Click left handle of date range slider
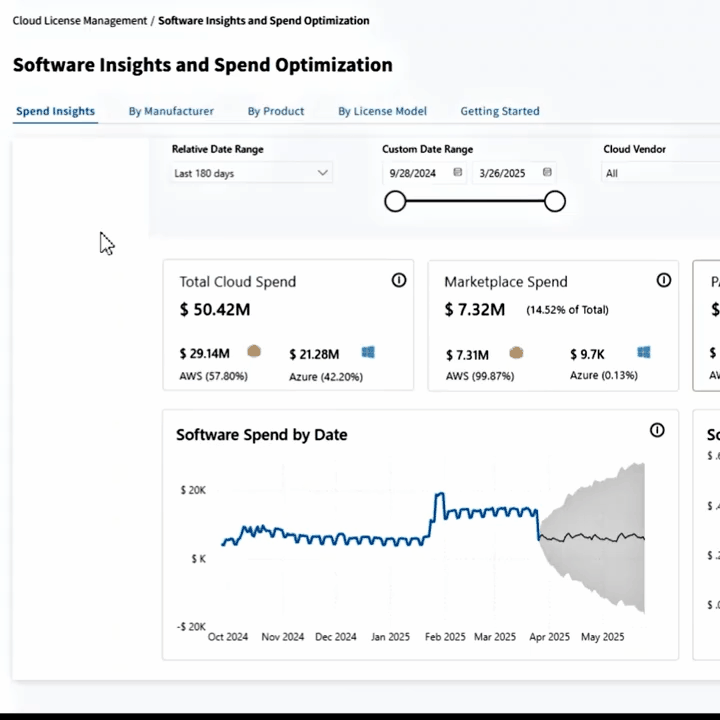The width and height of the screenshot is (720, 720). [395, 202]
